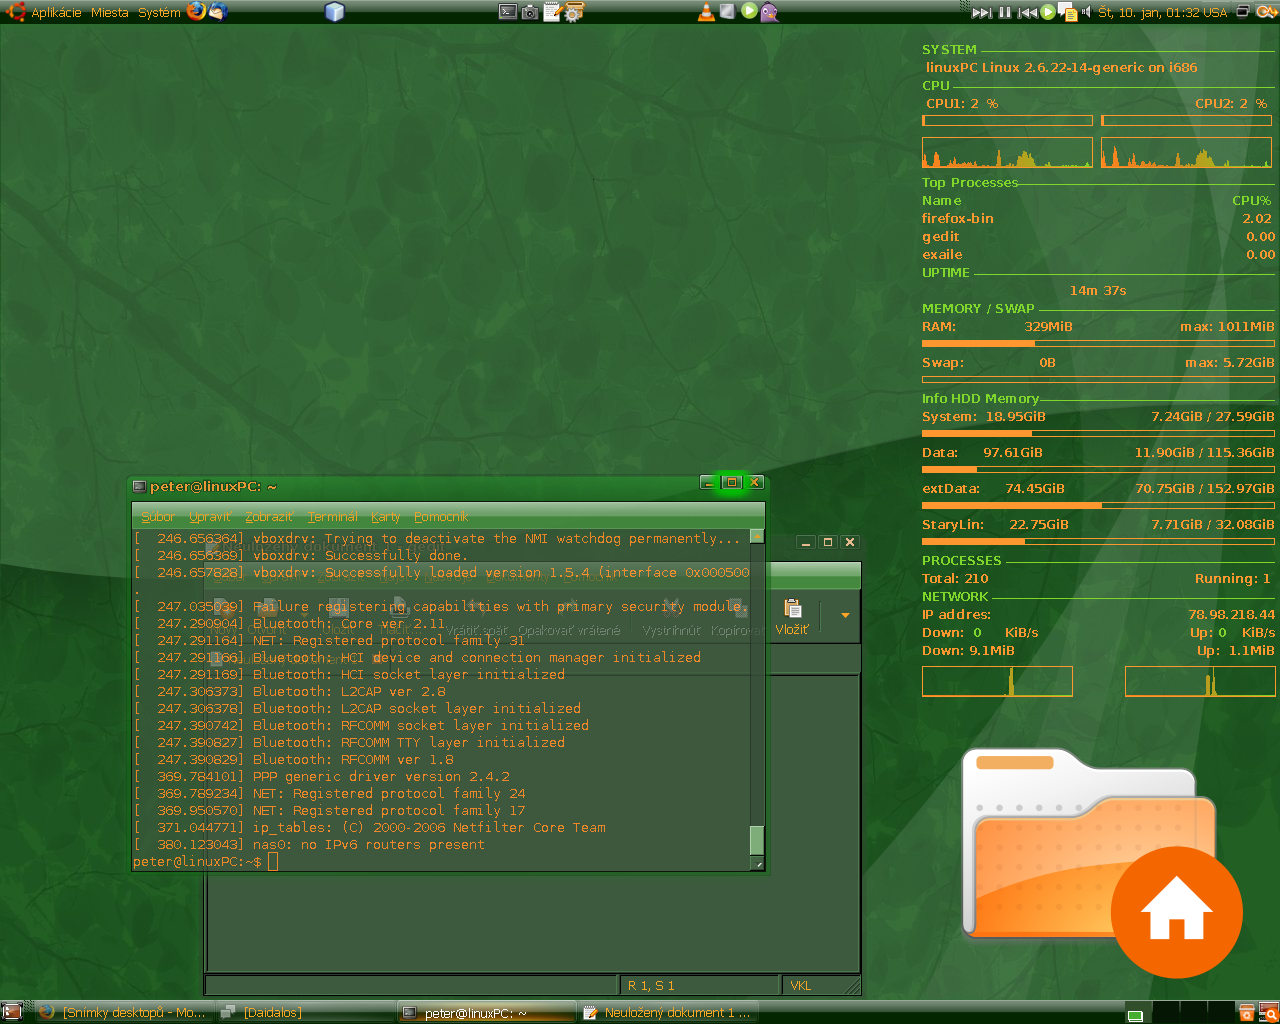
Task: Open the Pomocník help menu in terminal
Action: pyautogui.click(x=441, y=517)
